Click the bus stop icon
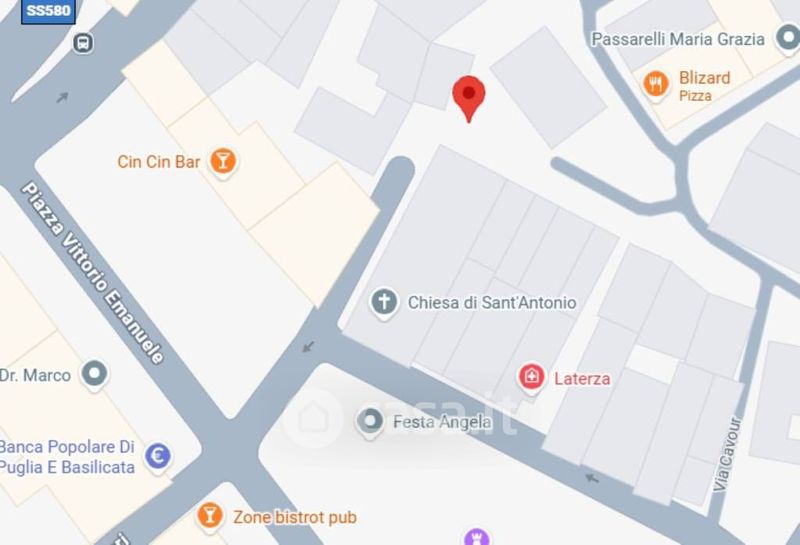The width and height of the screenshot is (800, 545). (x=83, y=43)
